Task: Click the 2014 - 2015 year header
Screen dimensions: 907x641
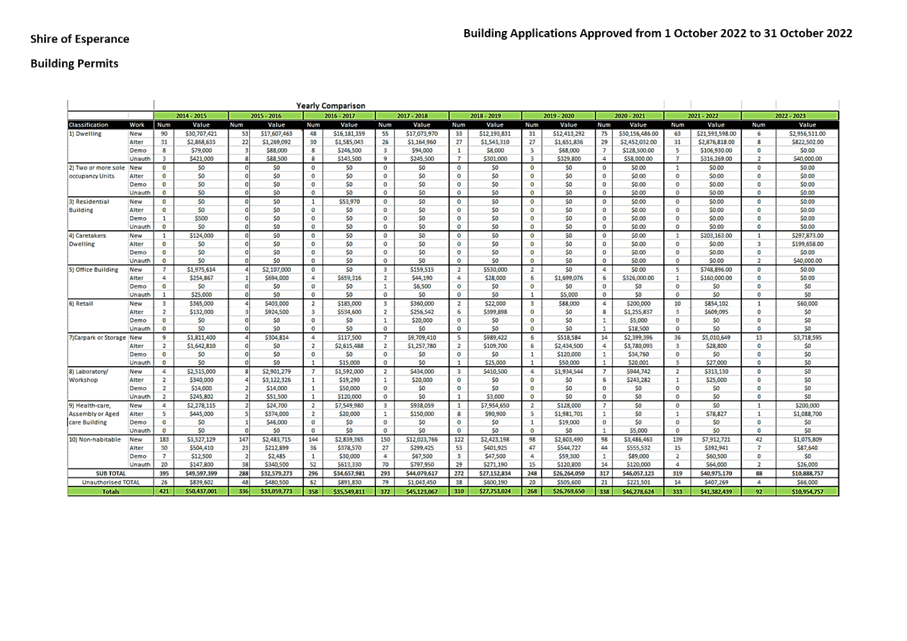Action: tap(190, 116)
